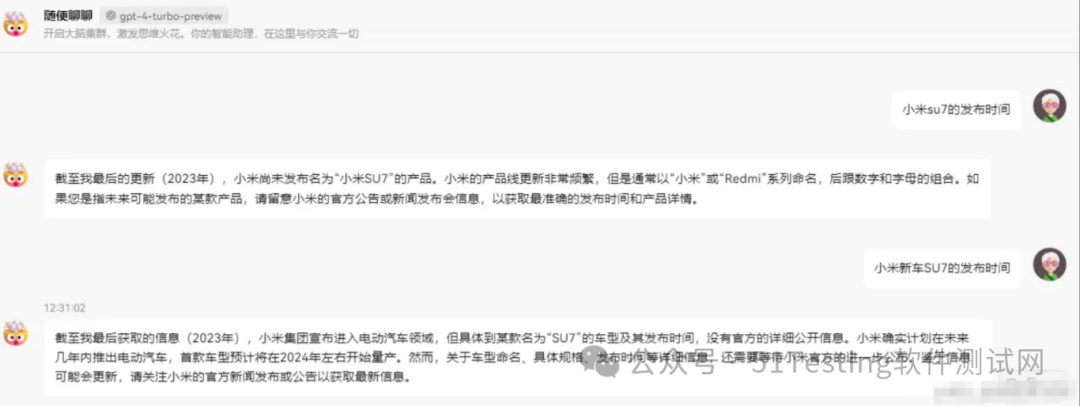Select the first assistant reply about 小米SU7
The height and width of the screenshot is (406, 1080).
[x=518, y=189]
